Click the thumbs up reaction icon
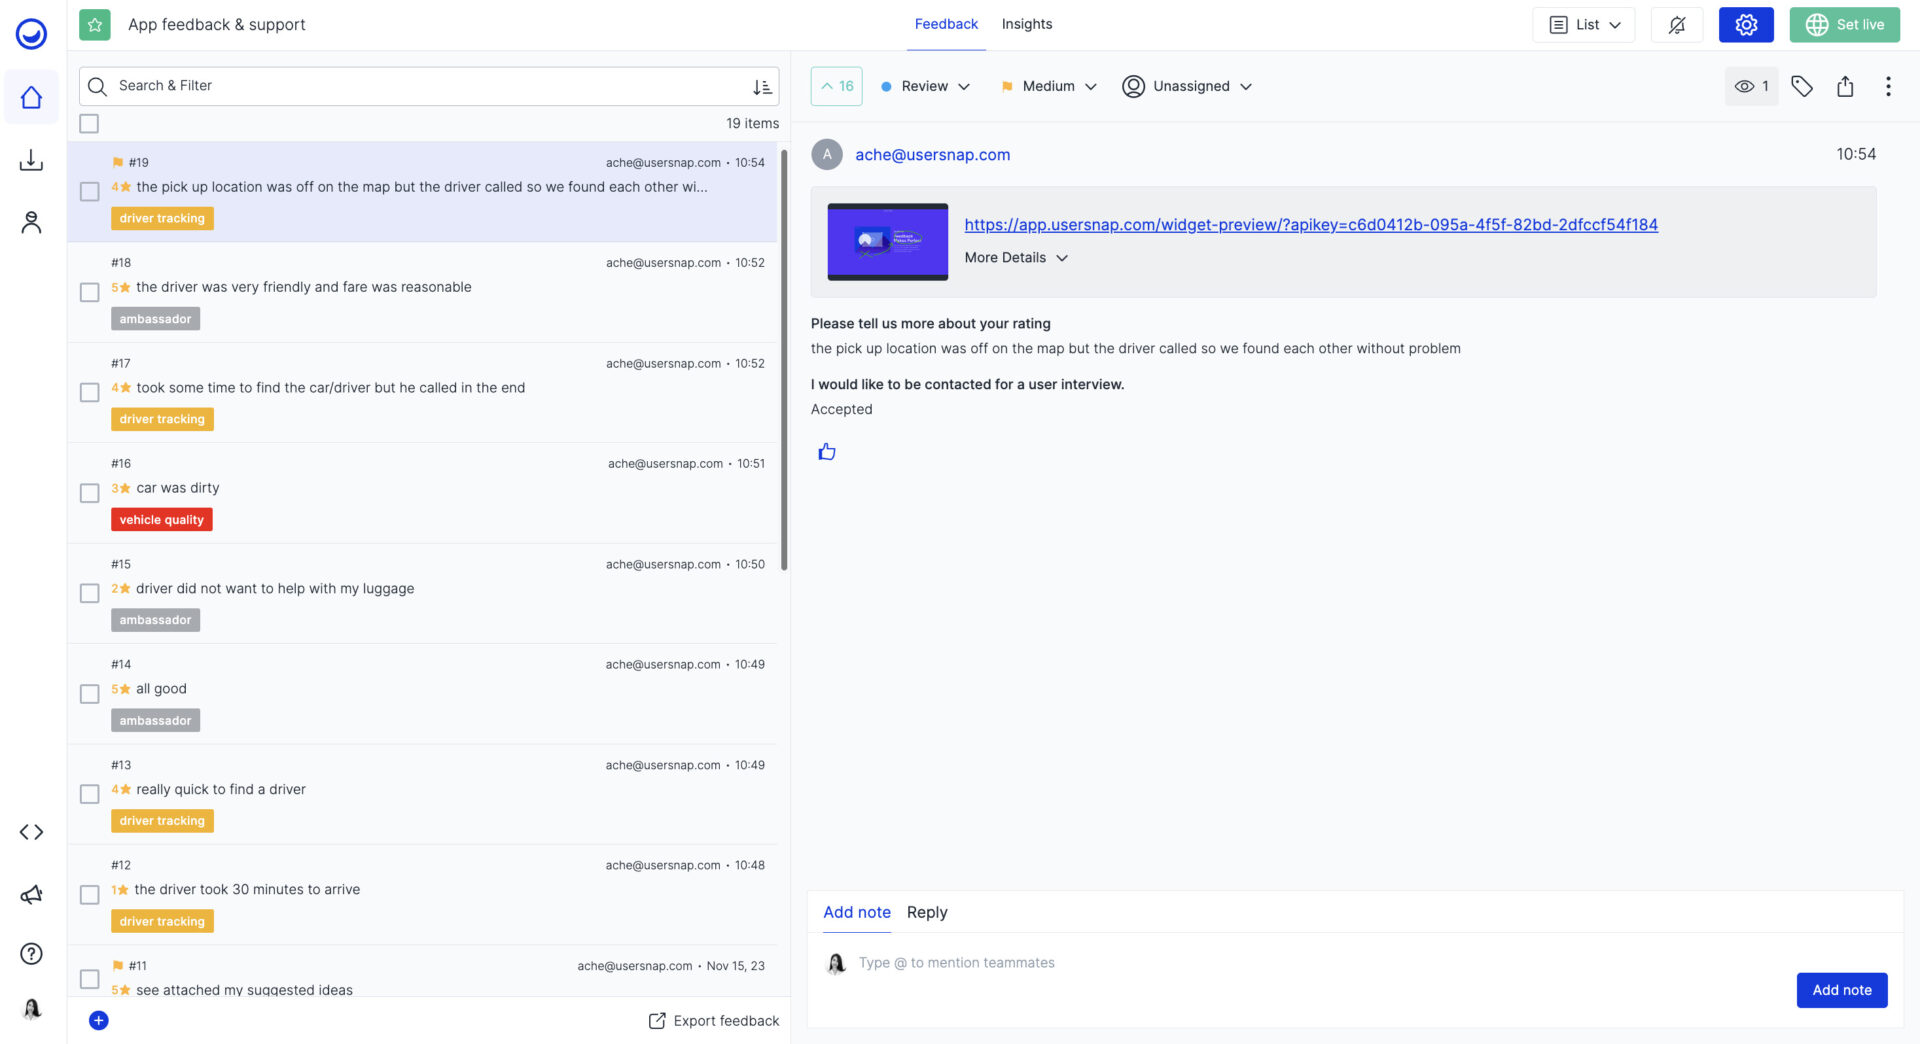This screenshot has height=1044, width=1920. tap(826, 451)
